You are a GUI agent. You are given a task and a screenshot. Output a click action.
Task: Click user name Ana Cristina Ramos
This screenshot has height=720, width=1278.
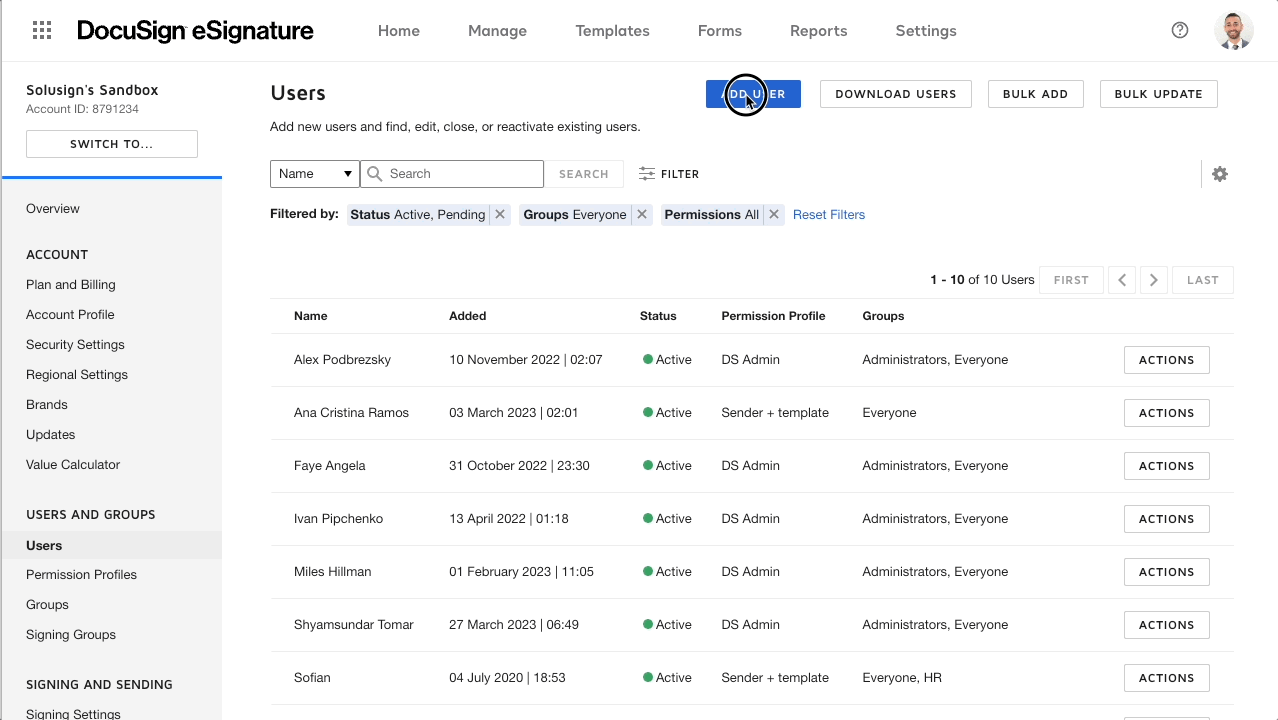tap(351, 413)
